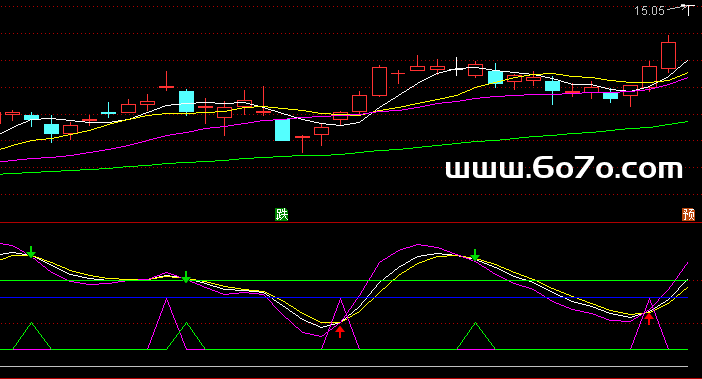
Task: Click the 15.05 high price label
Action: (649, 11)
